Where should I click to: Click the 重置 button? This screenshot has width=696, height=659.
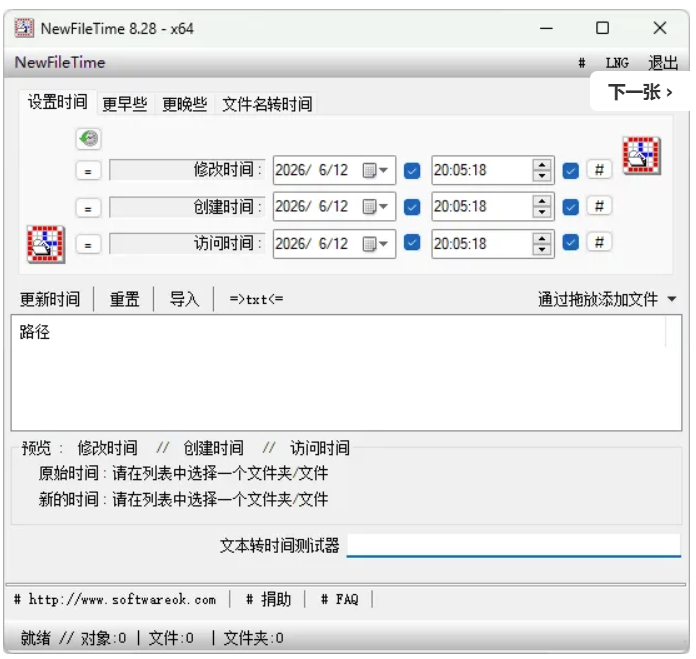coord(125,300)
